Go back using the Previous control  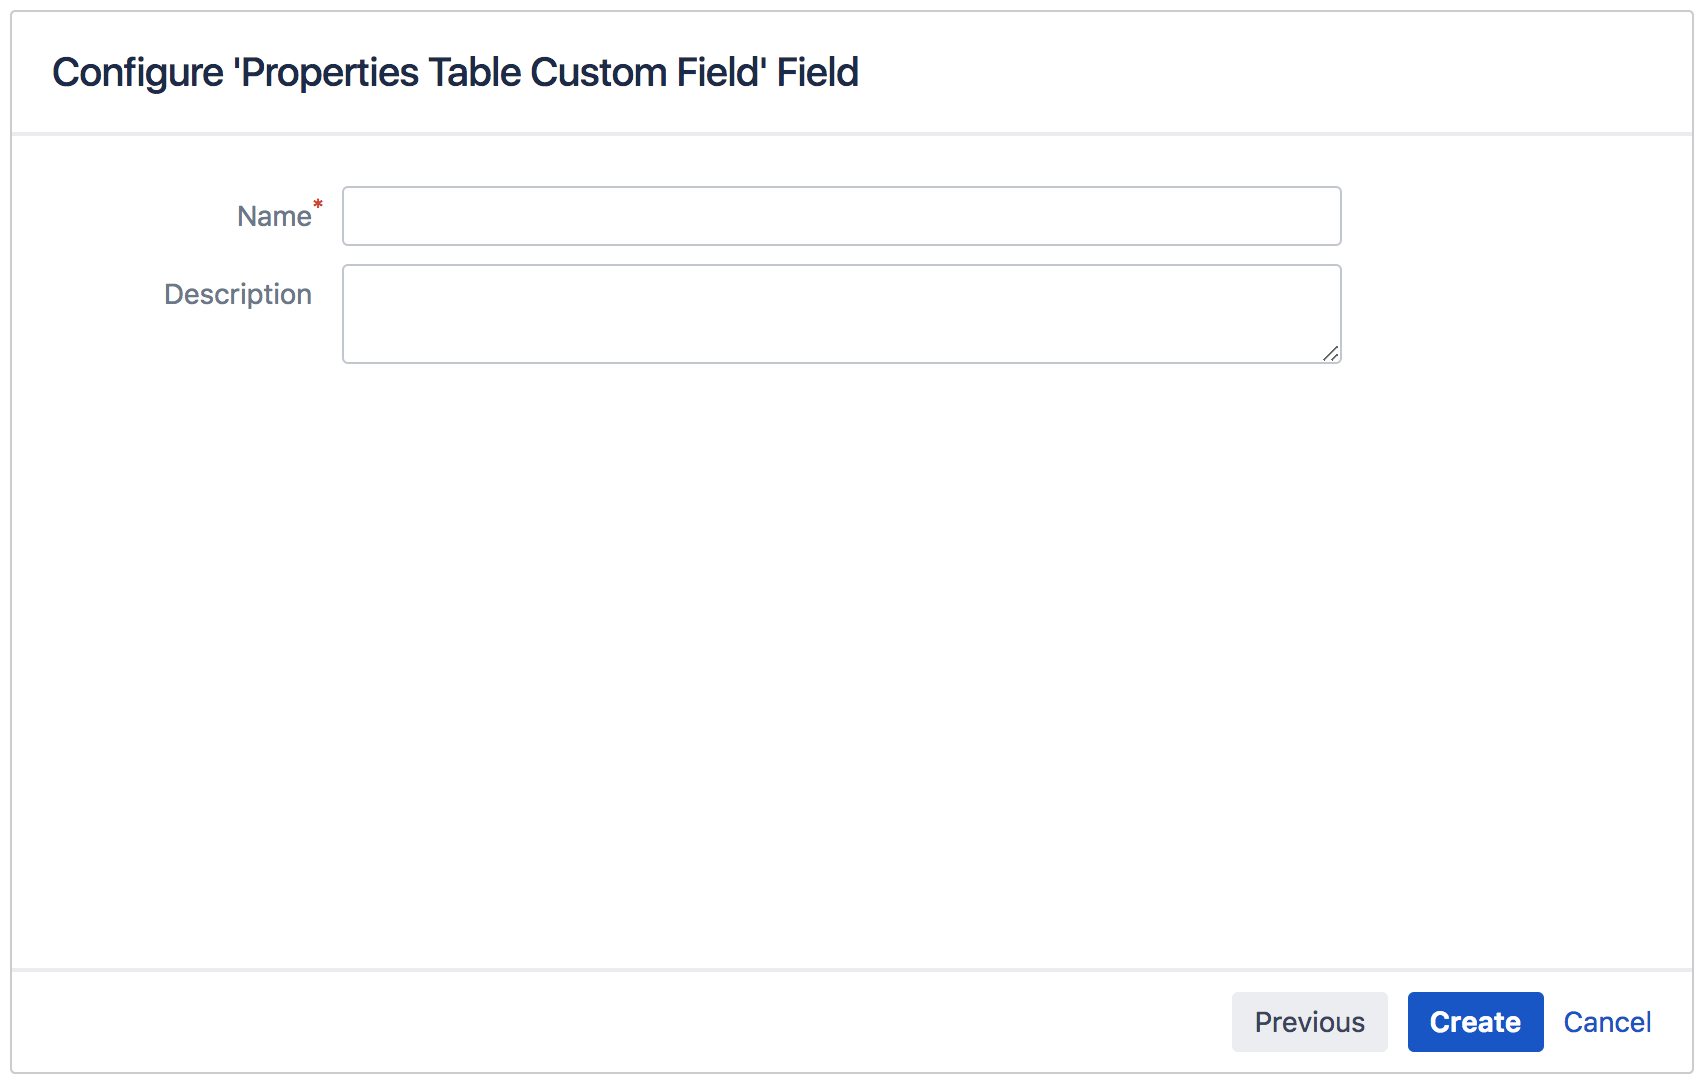[x=1310, y=1021]
